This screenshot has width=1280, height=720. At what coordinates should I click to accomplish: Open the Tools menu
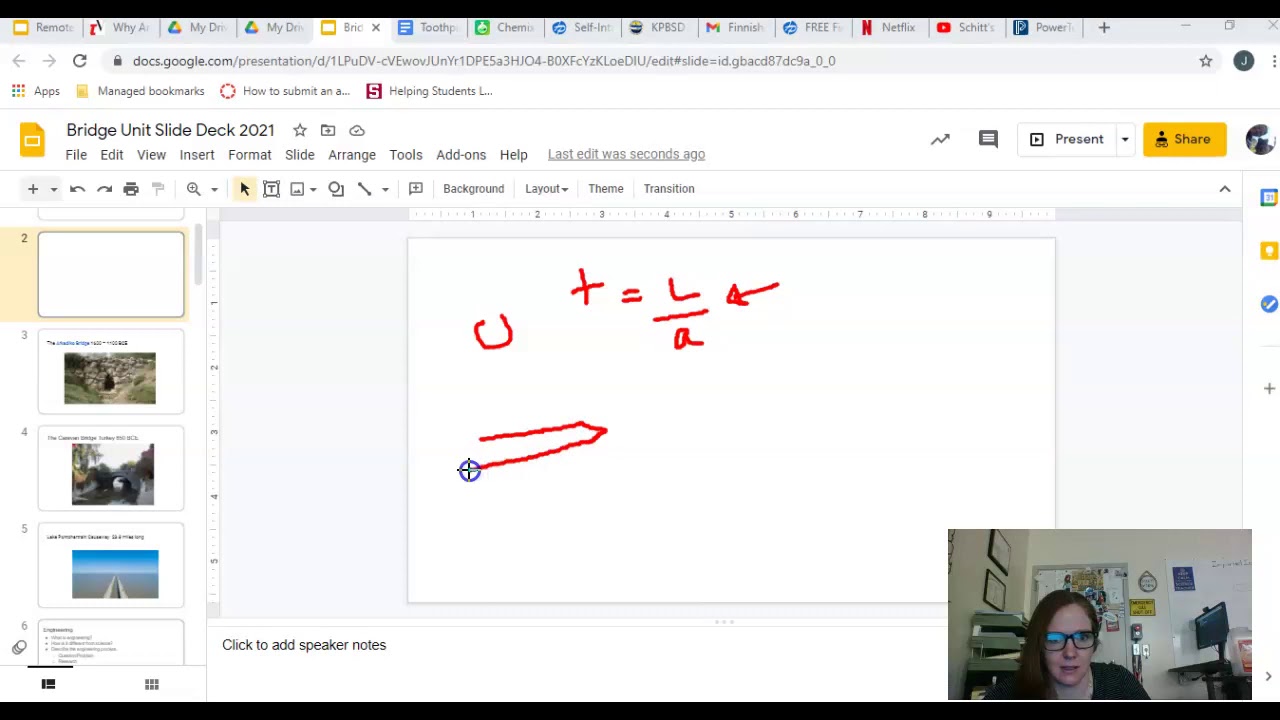click(x=406, y=155)
